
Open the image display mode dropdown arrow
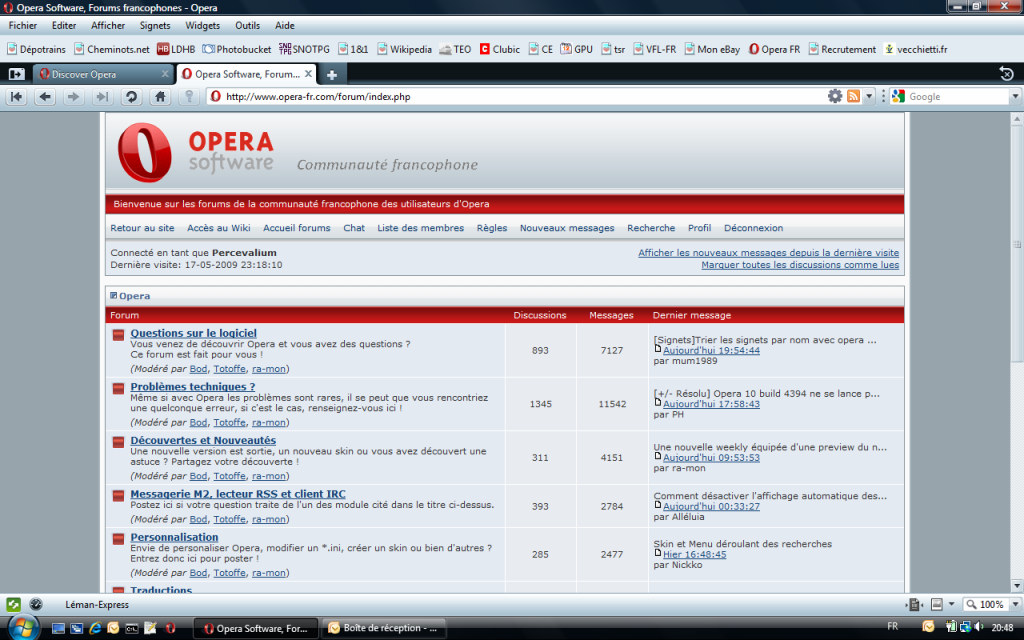[951, 605]
